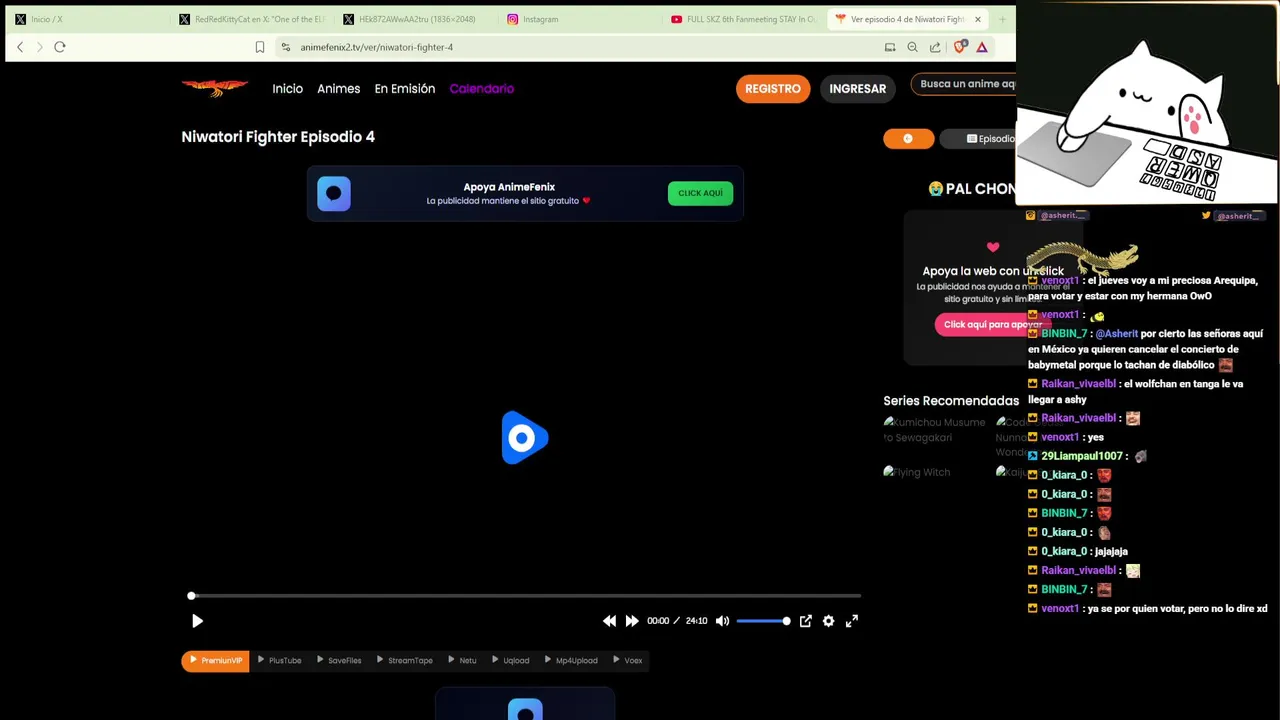Click the address bar URL field

(376, 47)
